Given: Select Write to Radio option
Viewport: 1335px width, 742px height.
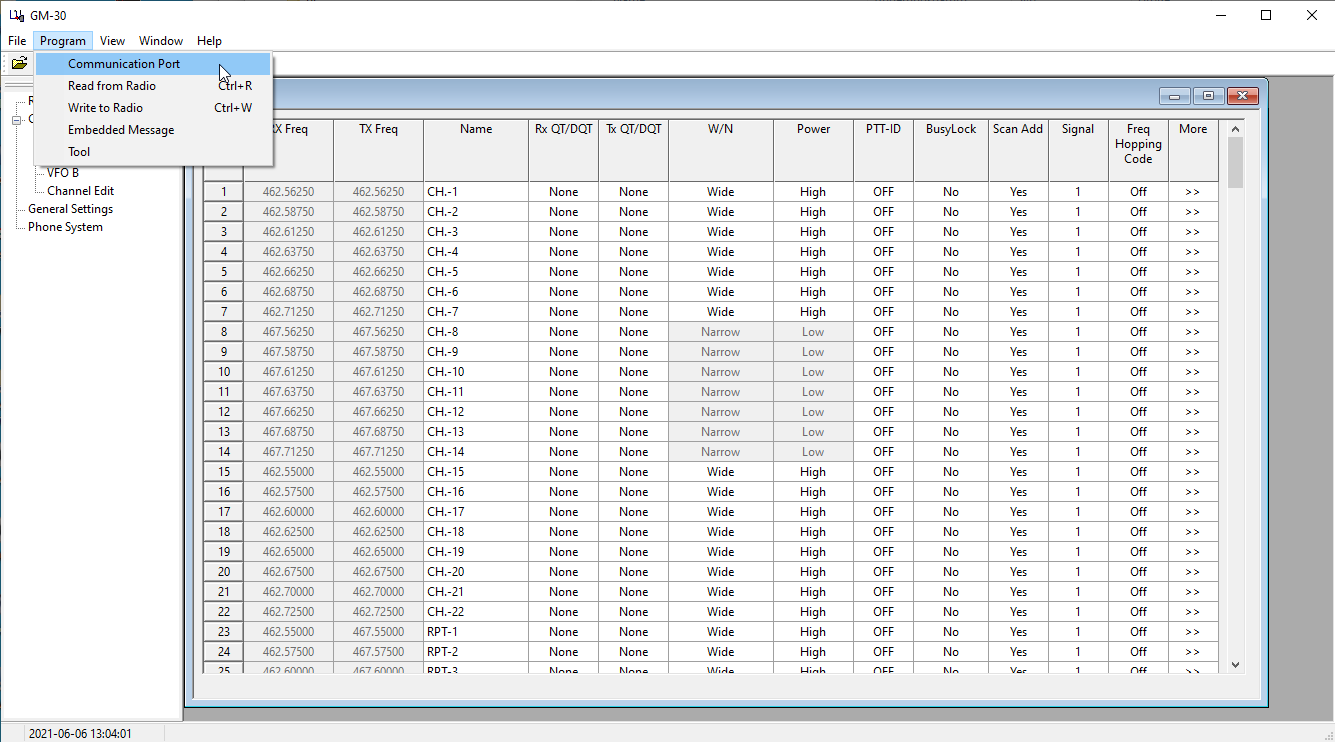Looking at the screenshot, I should (103, 107).
